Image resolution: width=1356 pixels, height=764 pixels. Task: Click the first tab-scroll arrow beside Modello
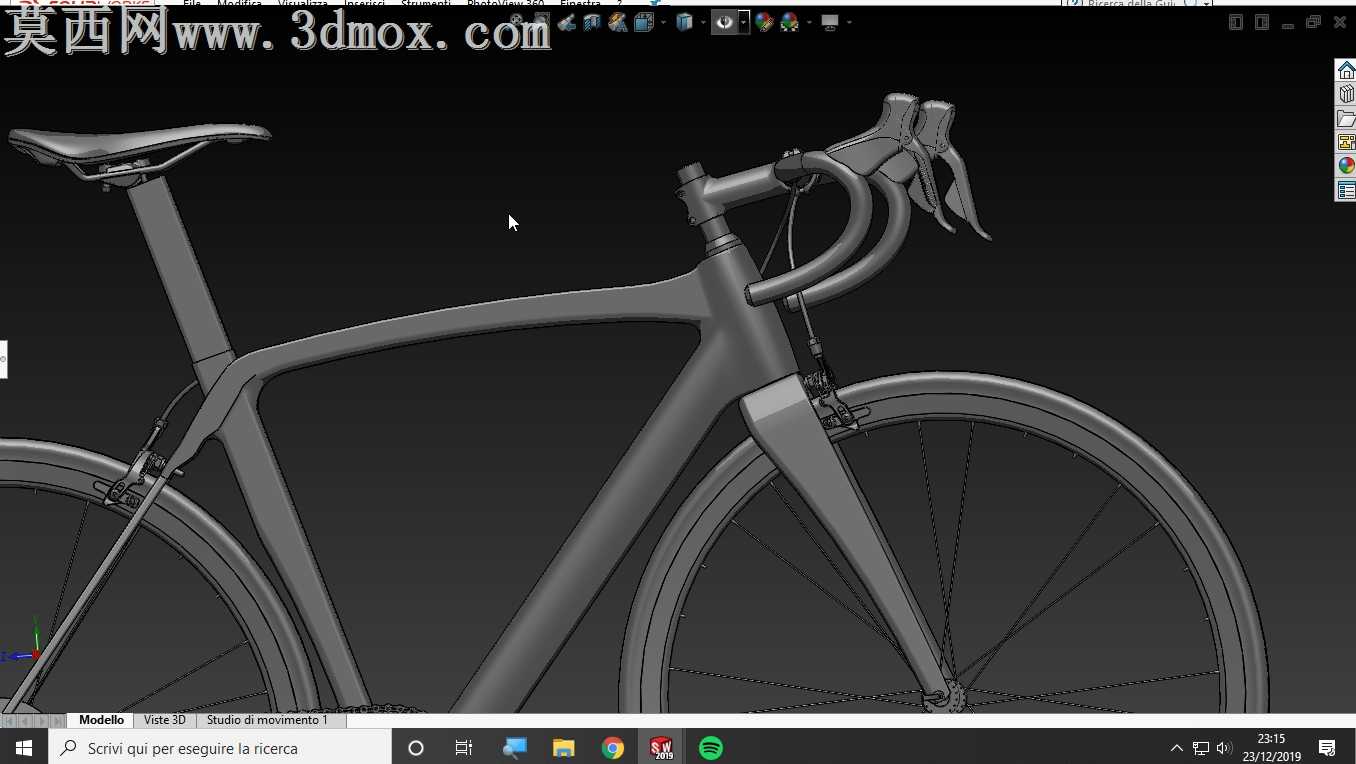9,721
